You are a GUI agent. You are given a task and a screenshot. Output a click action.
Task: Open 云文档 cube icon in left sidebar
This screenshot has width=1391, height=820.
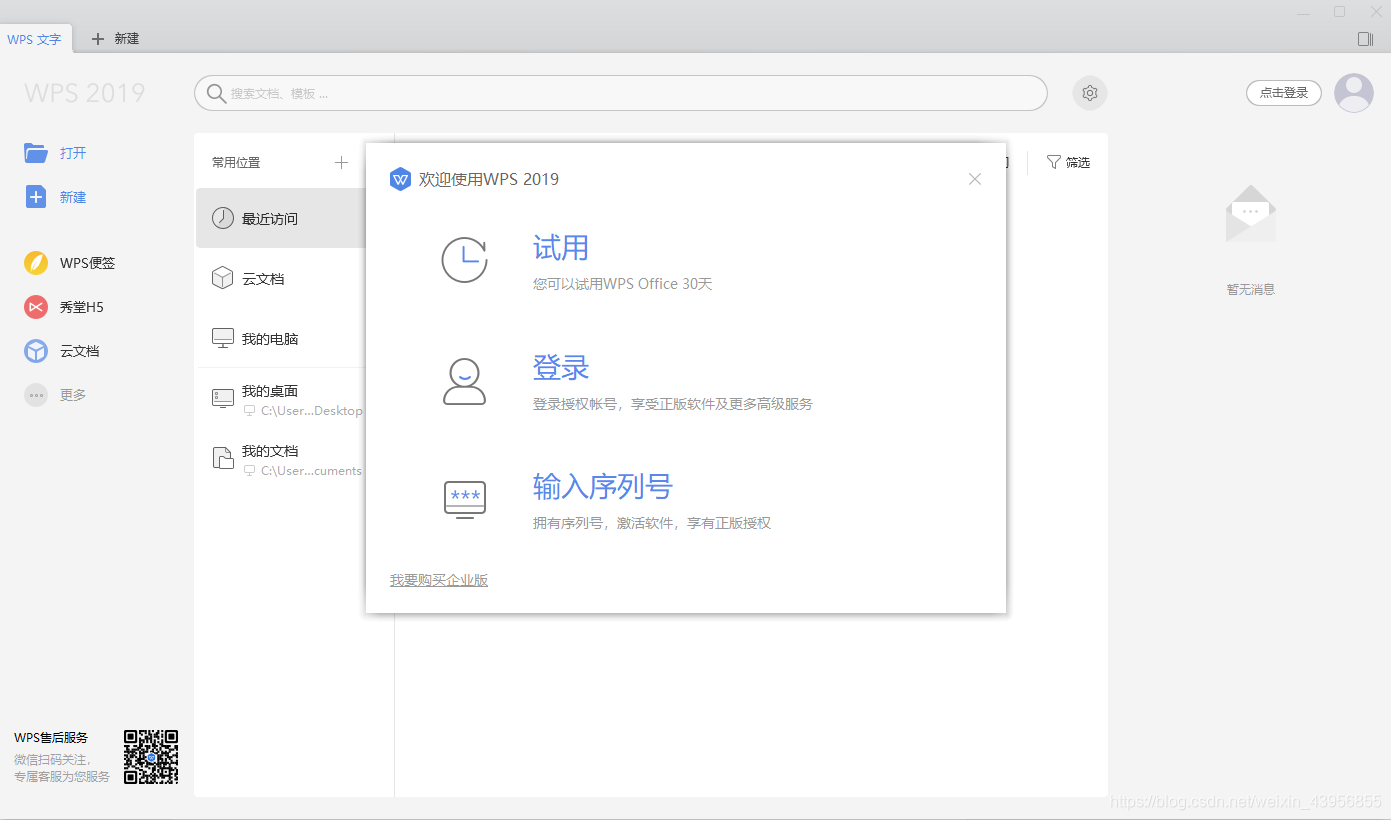pyautogui.click(x=36, y=351)
